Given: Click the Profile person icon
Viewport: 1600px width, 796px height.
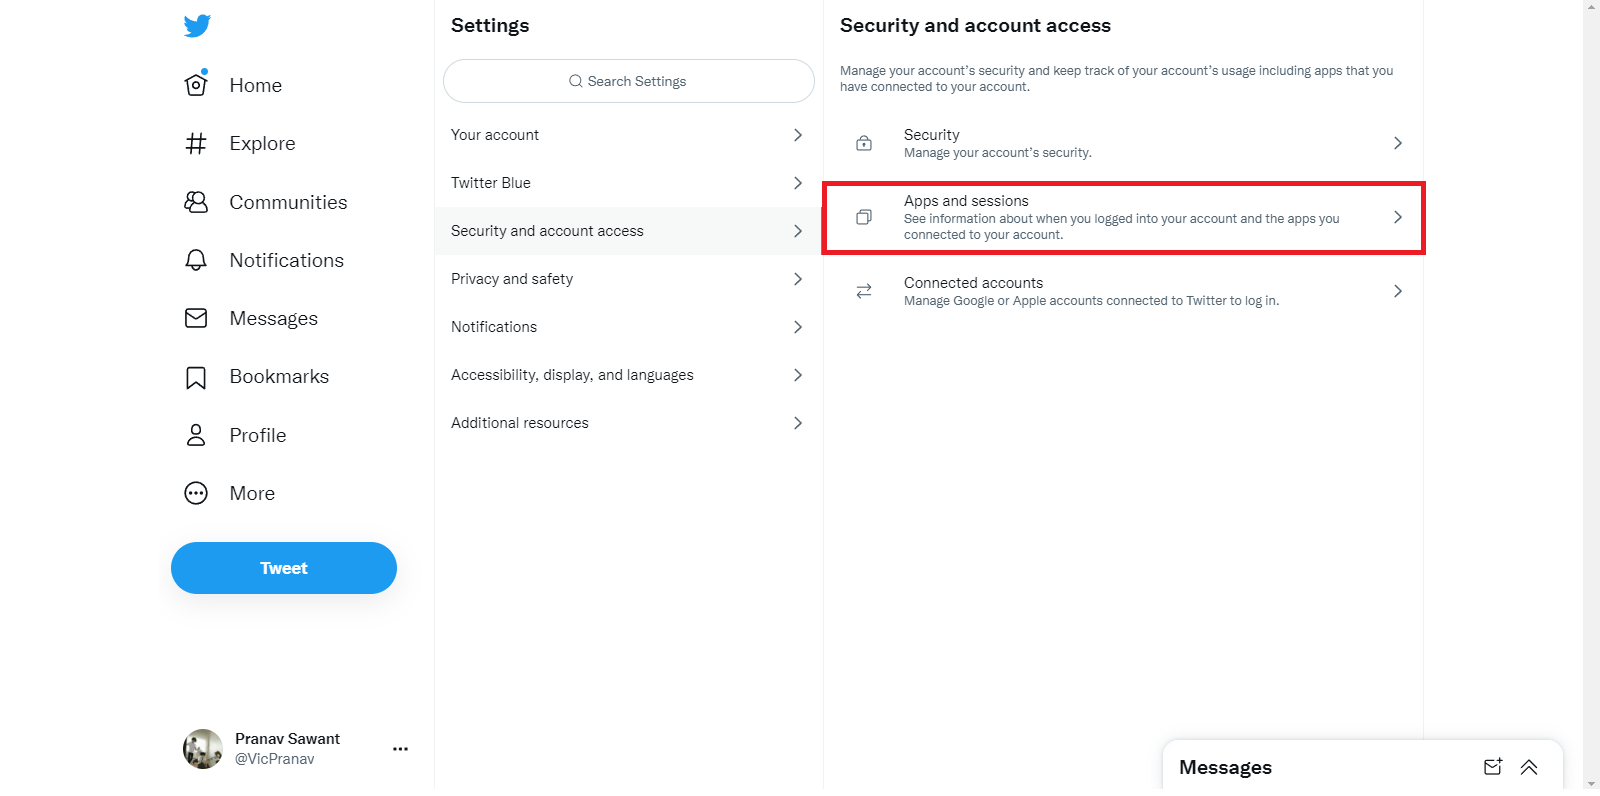Looking at the screenshot, I should pyautogui.click(x=196, y=435).
